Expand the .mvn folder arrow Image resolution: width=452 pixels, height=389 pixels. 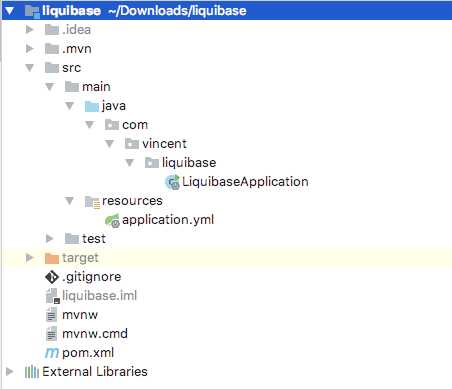pos(30,49)
